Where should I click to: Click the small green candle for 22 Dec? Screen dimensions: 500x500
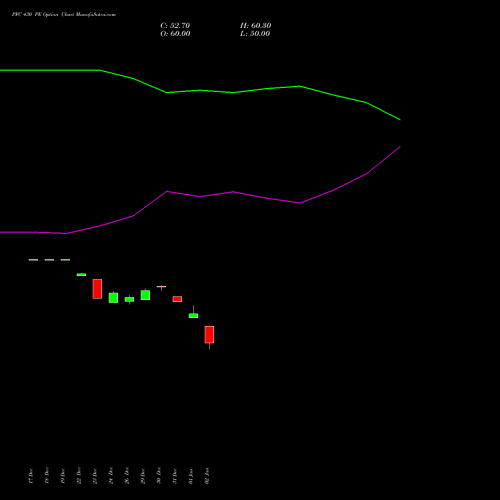pos(81,275)
